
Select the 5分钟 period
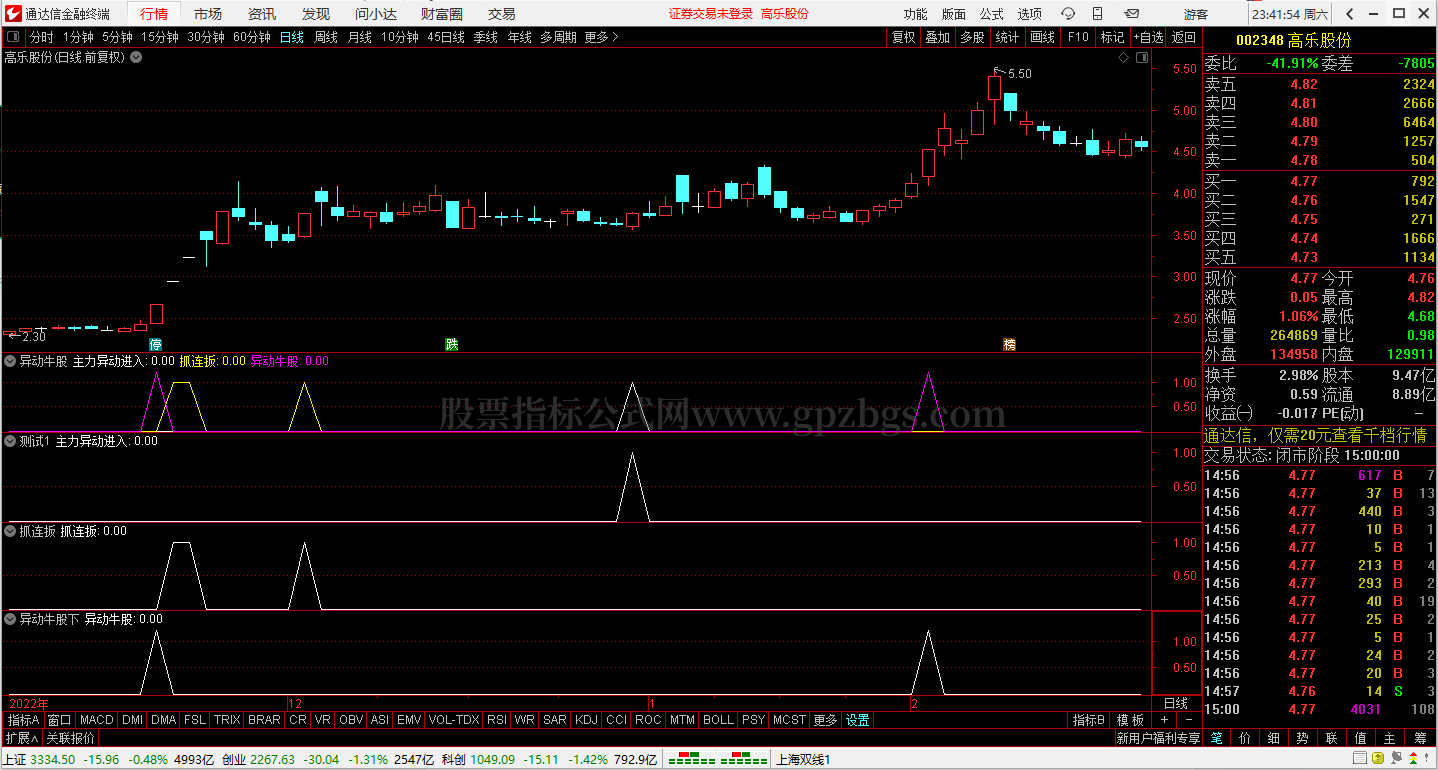[119, 37]
